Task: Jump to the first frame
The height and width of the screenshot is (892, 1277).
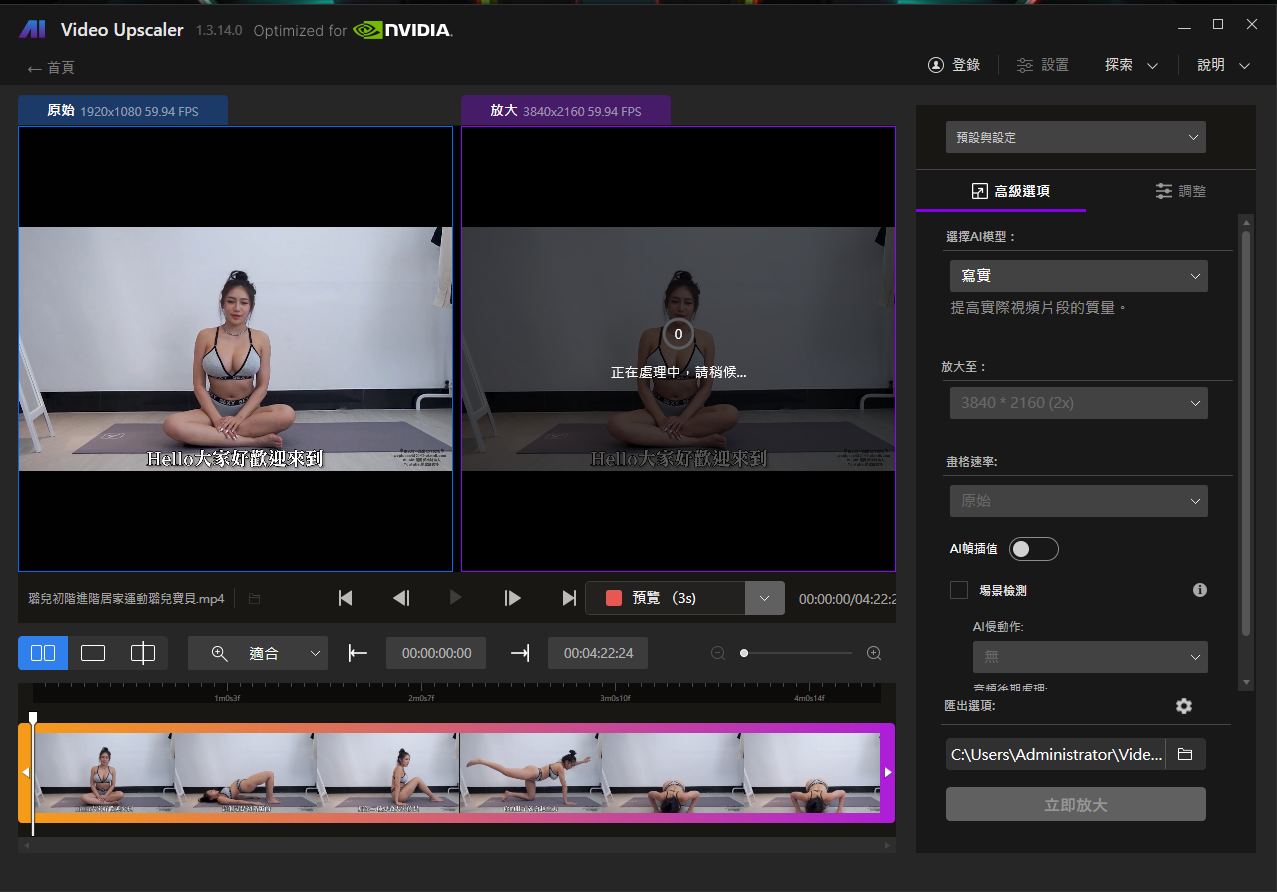Action: click(x=346, y=598)
